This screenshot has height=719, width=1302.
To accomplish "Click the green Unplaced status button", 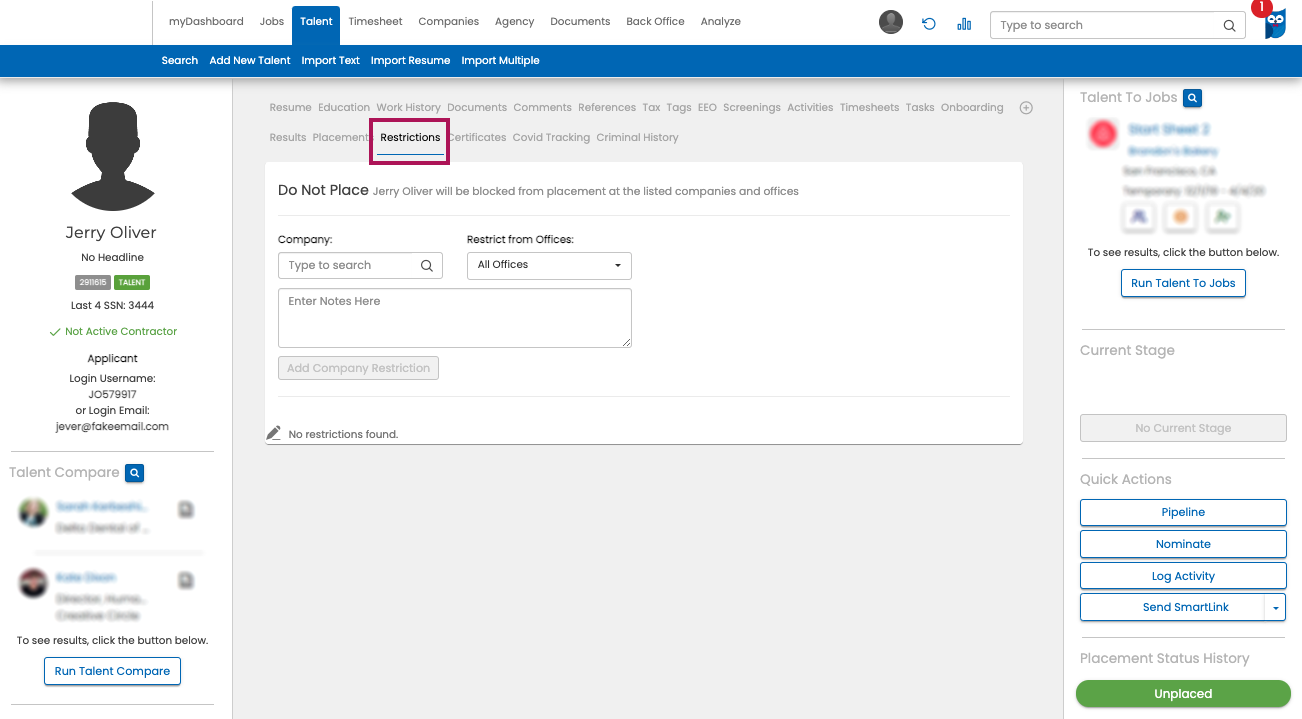I will 1183,694.
